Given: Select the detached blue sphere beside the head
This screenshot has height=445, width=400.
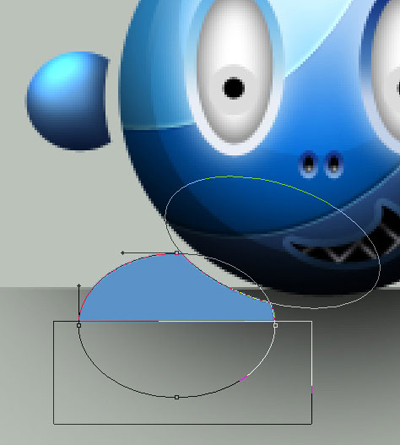Looking at the screenshot, I should click(68, 100).
